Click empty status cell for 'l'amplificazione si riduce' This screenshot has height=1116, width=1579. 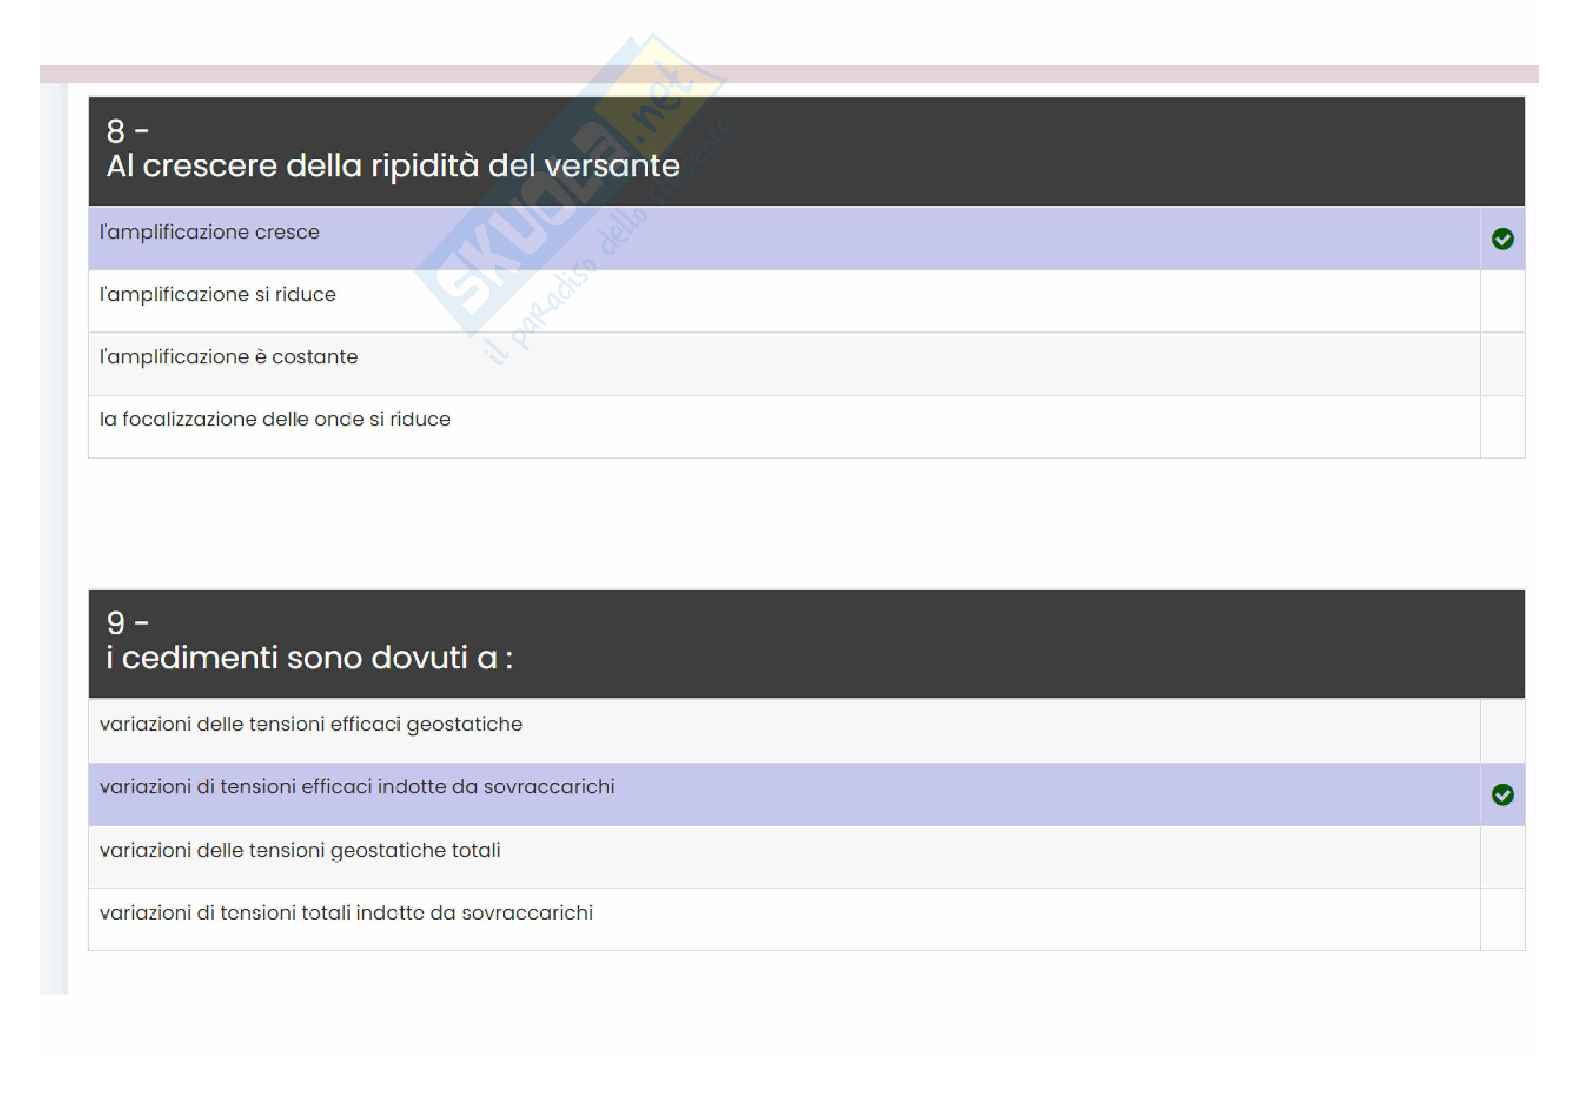pyautogui.click(x=1502, y=301)
